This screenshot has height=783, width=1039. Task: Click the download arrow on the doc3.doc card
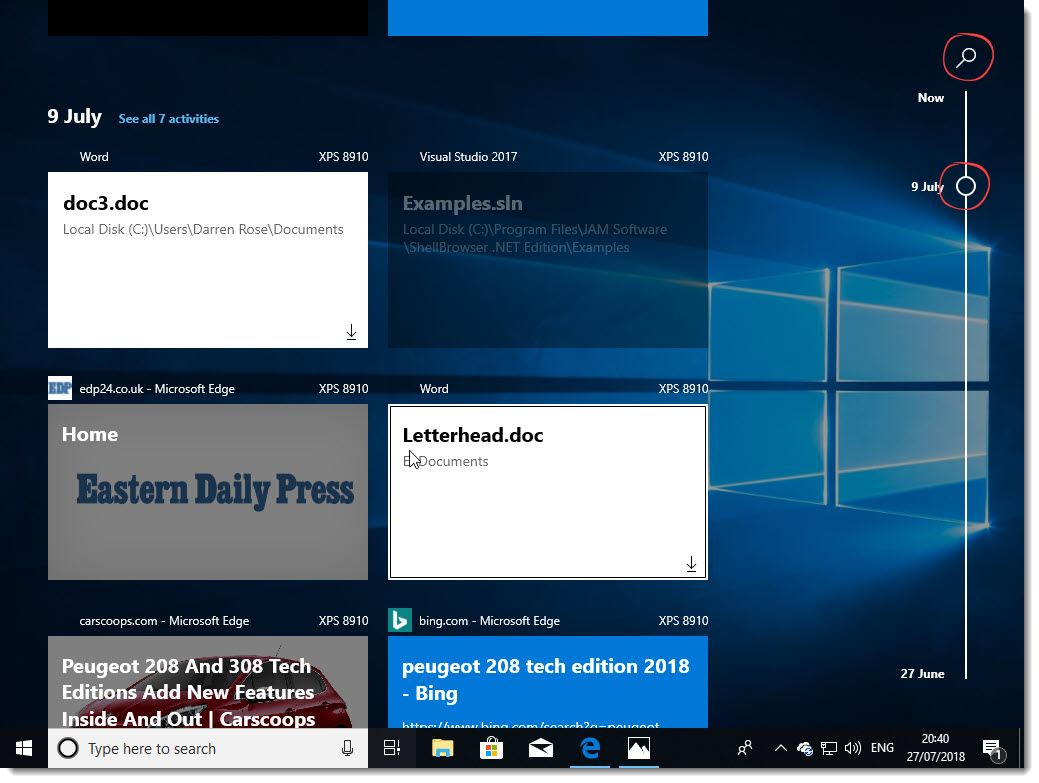pyautogui.click(x=351, y=331)
